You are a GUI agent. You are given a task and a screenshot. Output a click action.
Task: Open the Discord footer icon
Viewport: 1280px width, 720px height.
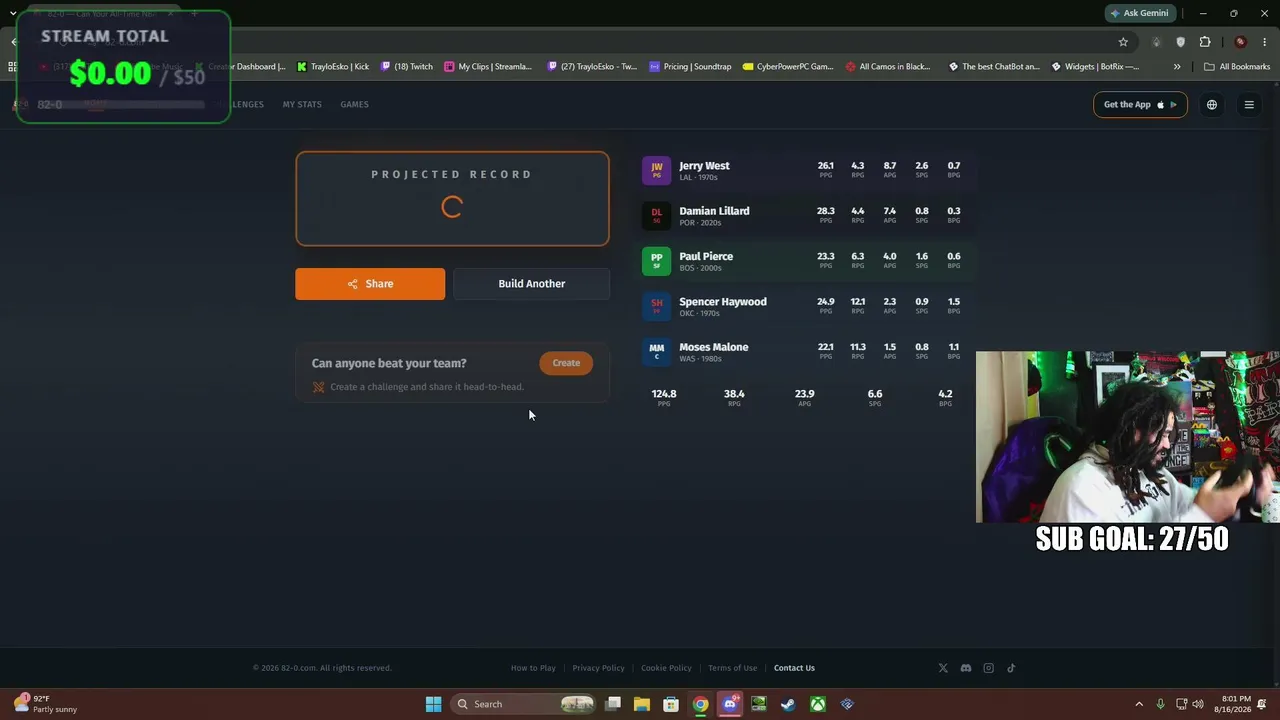tap(966, 668)
